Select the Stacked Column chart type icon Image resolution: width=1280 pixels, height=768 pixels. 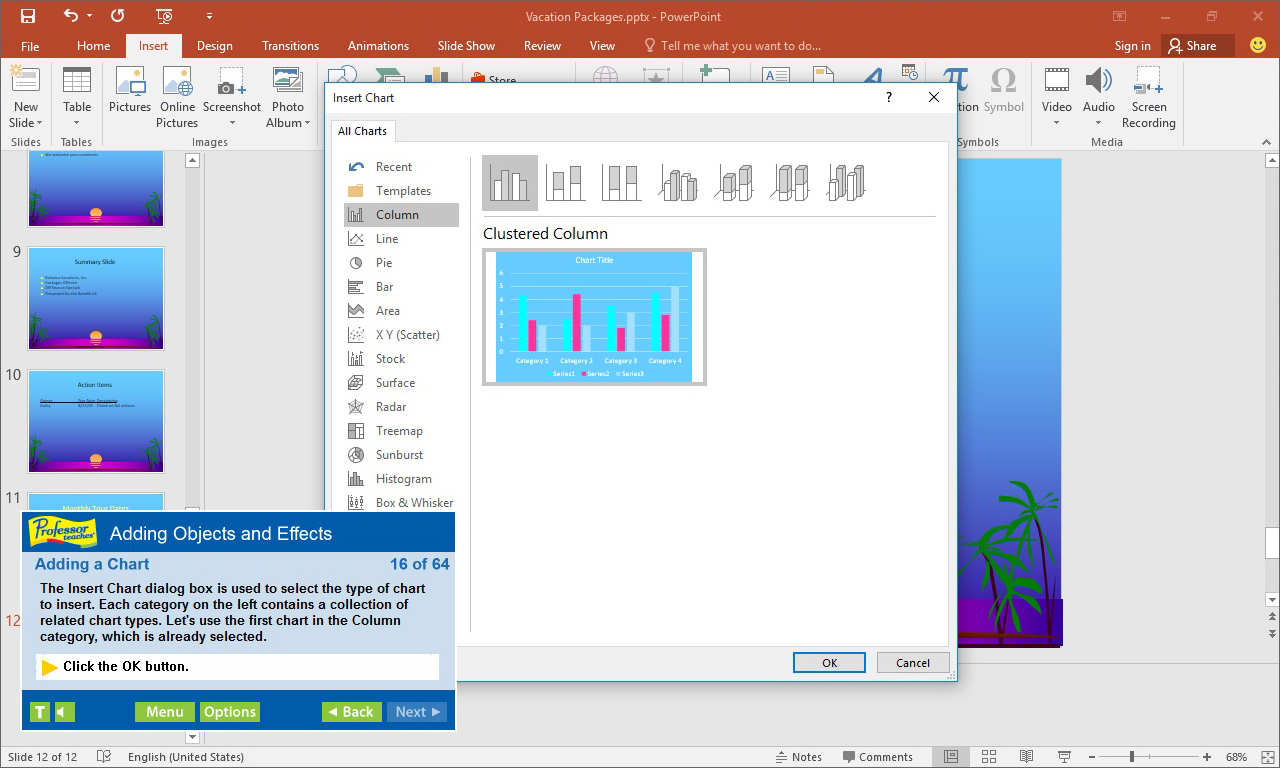tap(565, 183)
